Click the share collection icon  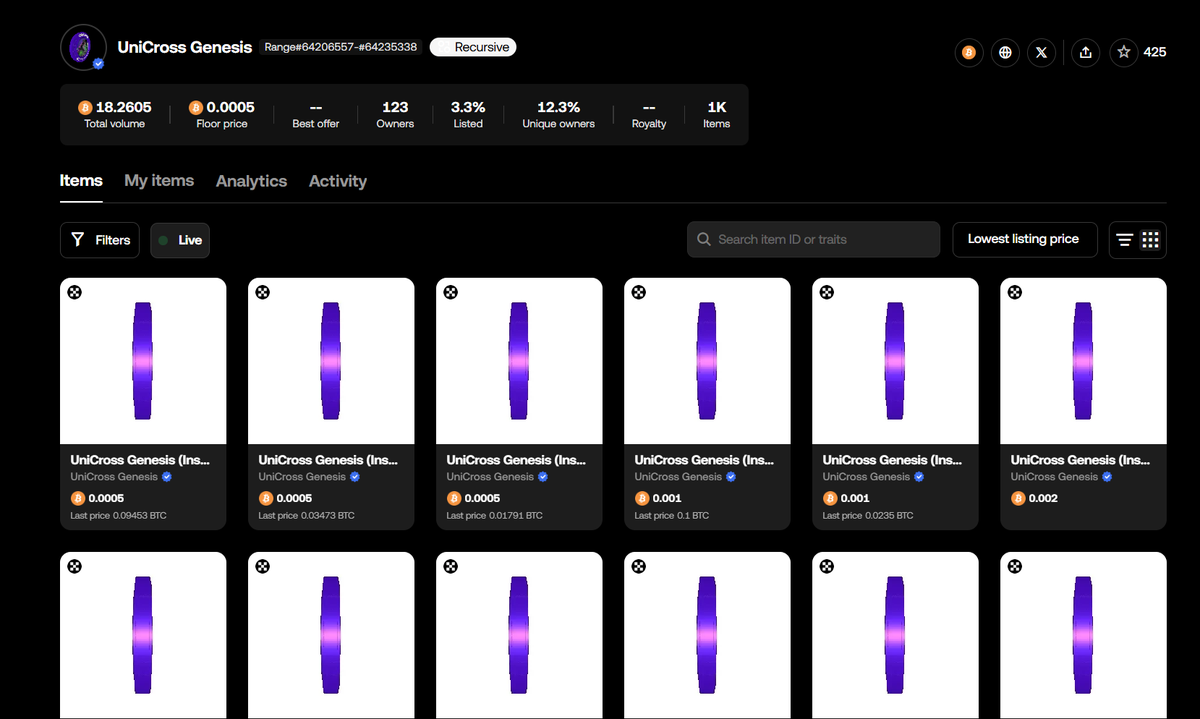[x=1086, y=52]
